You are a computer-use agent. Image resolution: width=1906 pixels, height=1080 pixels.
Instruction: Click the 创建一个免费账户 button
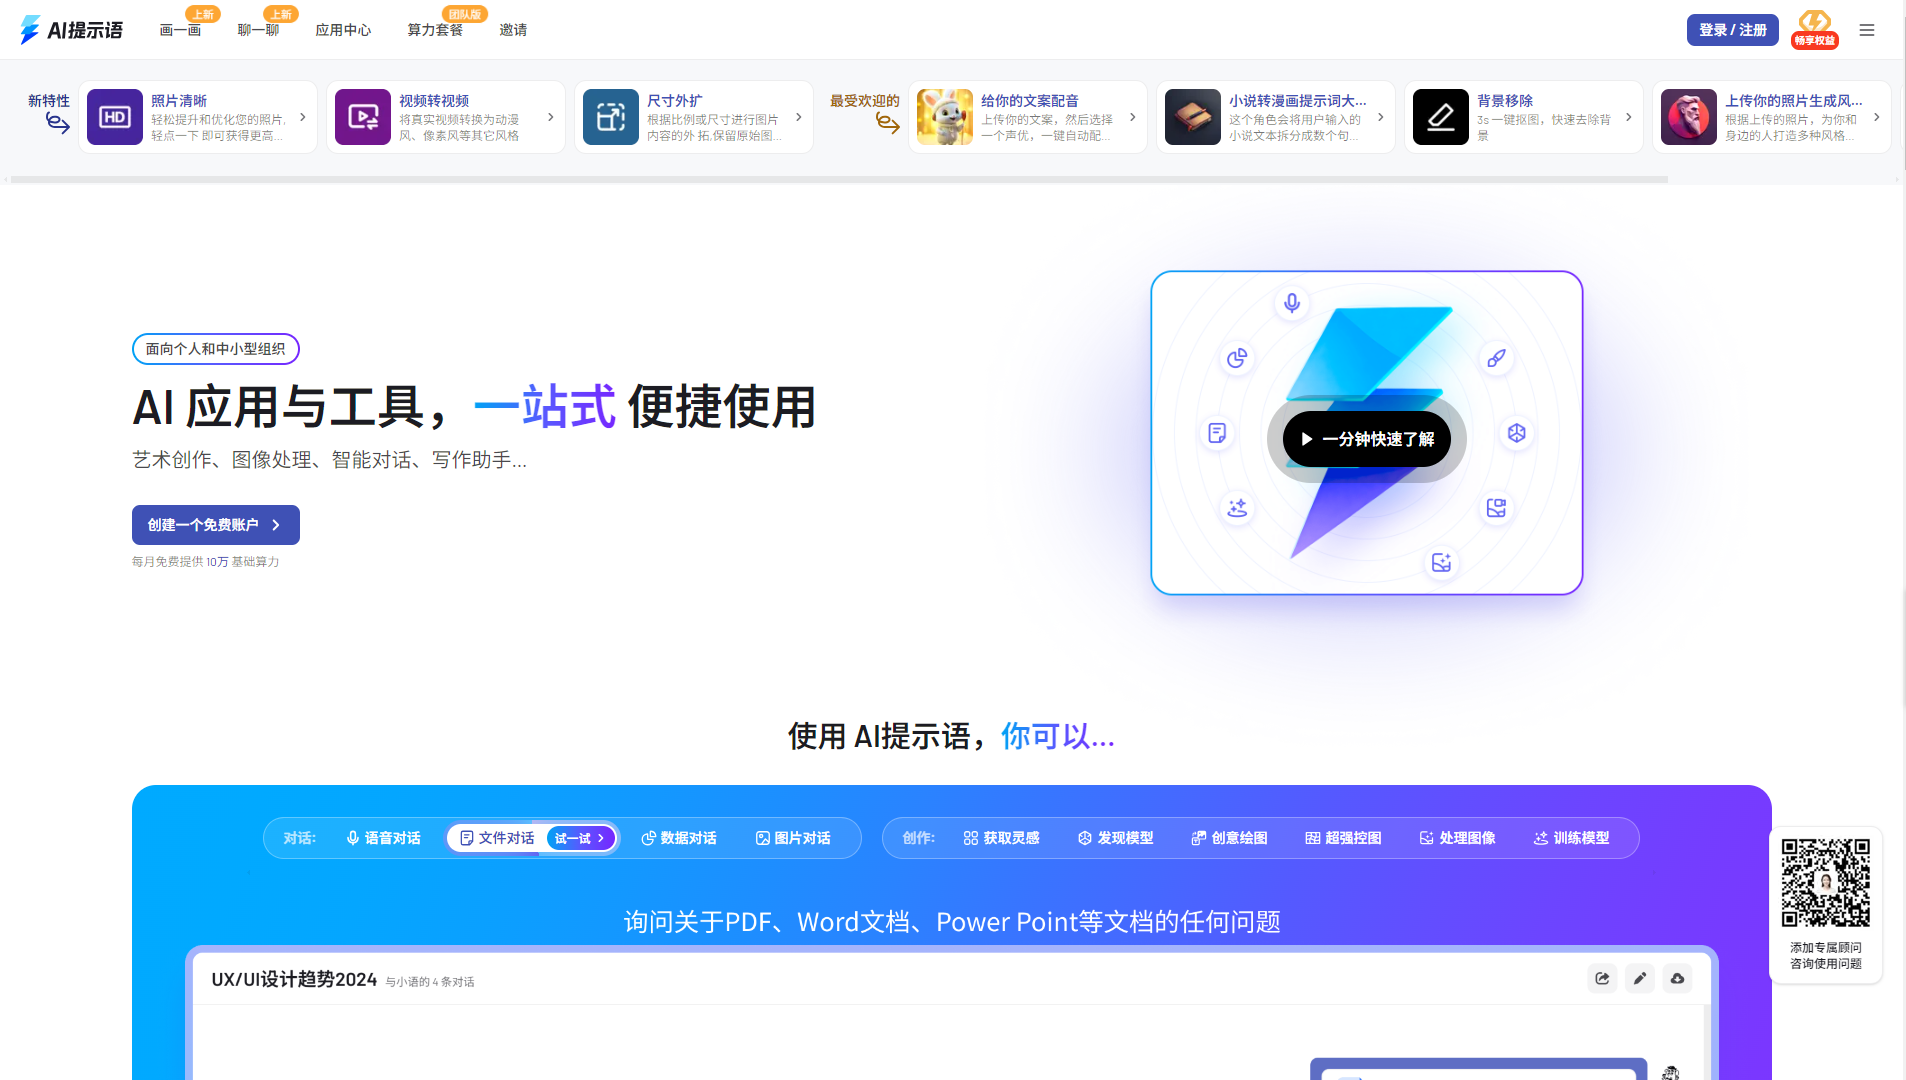click(x=215, y=525)
